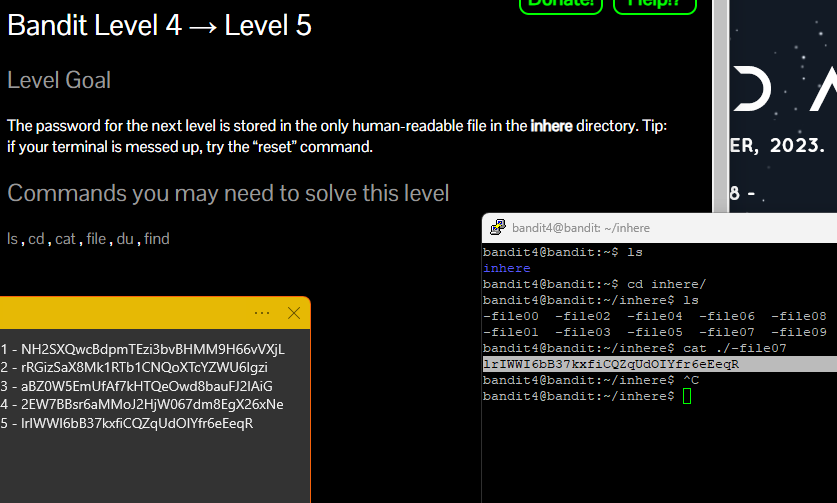Open the ls command link
The height and width of the screenshot is (503, 837).
pos(12,239)
